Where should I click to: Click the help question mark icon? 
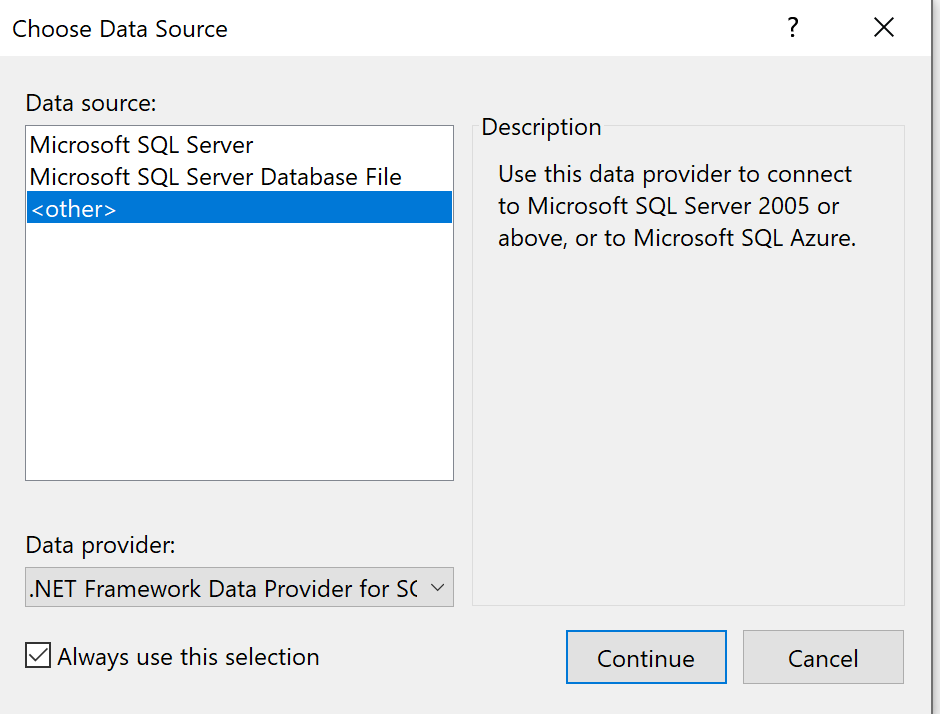pyautogui.click(x=793, y=28)
